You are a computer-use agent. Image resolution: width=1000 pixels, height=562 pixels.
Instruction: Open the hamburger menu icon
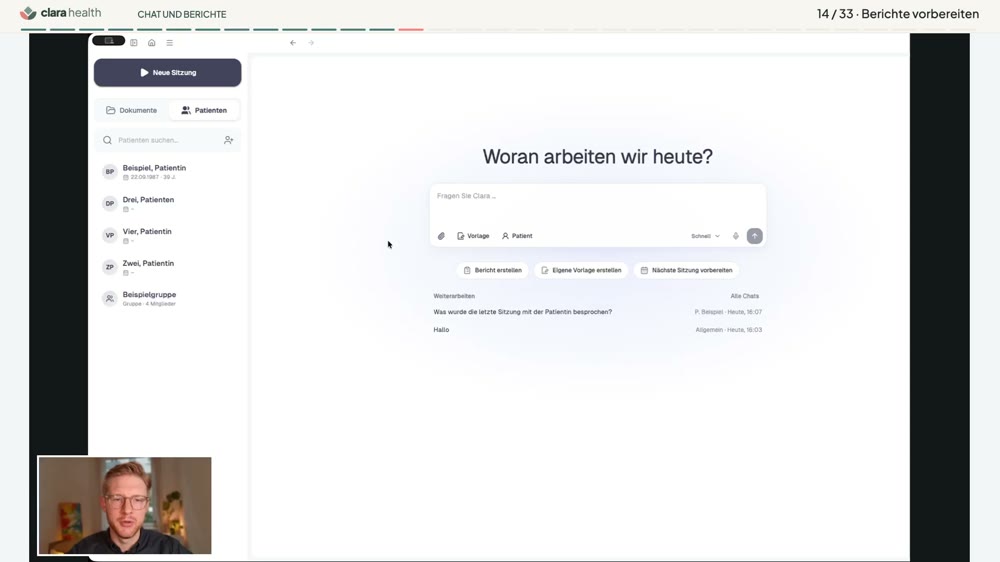tap(170, 43)
